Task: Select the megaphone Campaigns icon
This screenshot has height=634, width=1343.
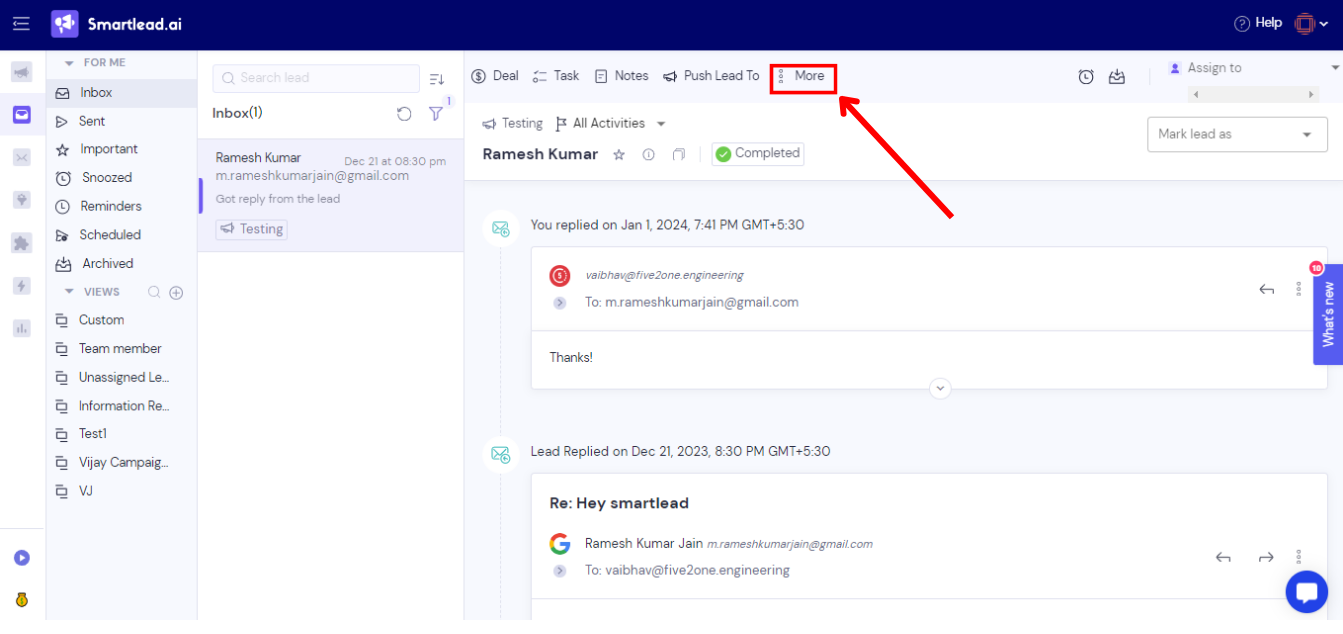Action: click(x=22, y=72)
